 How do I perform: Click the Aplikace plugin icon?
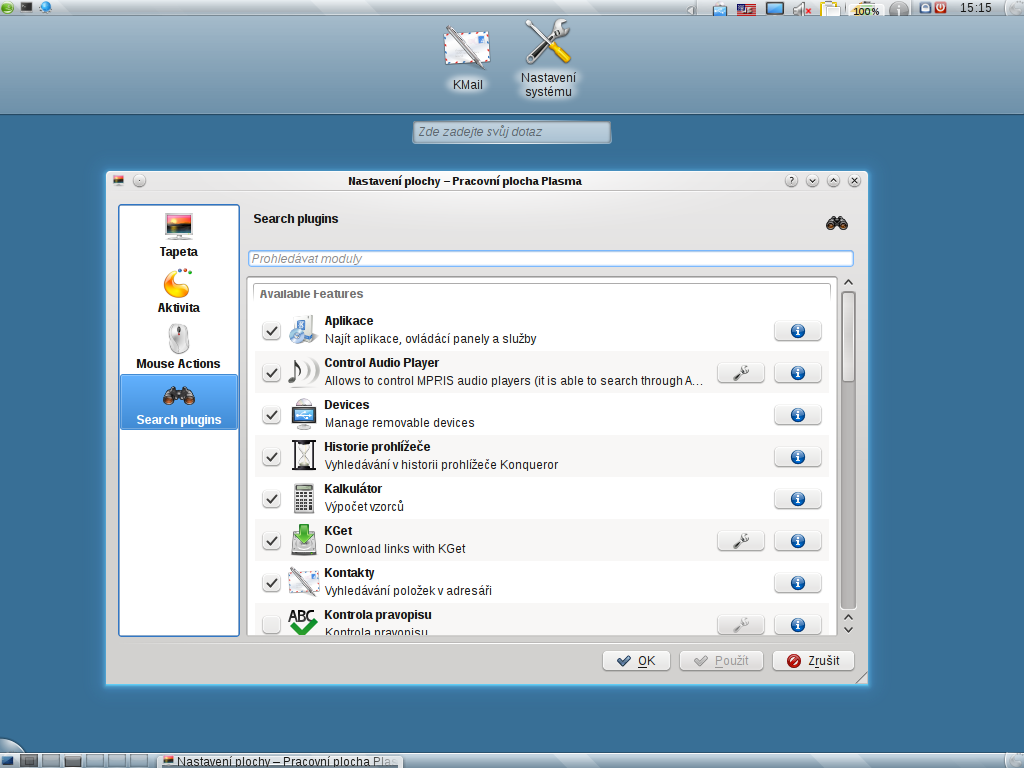point(303,330)
